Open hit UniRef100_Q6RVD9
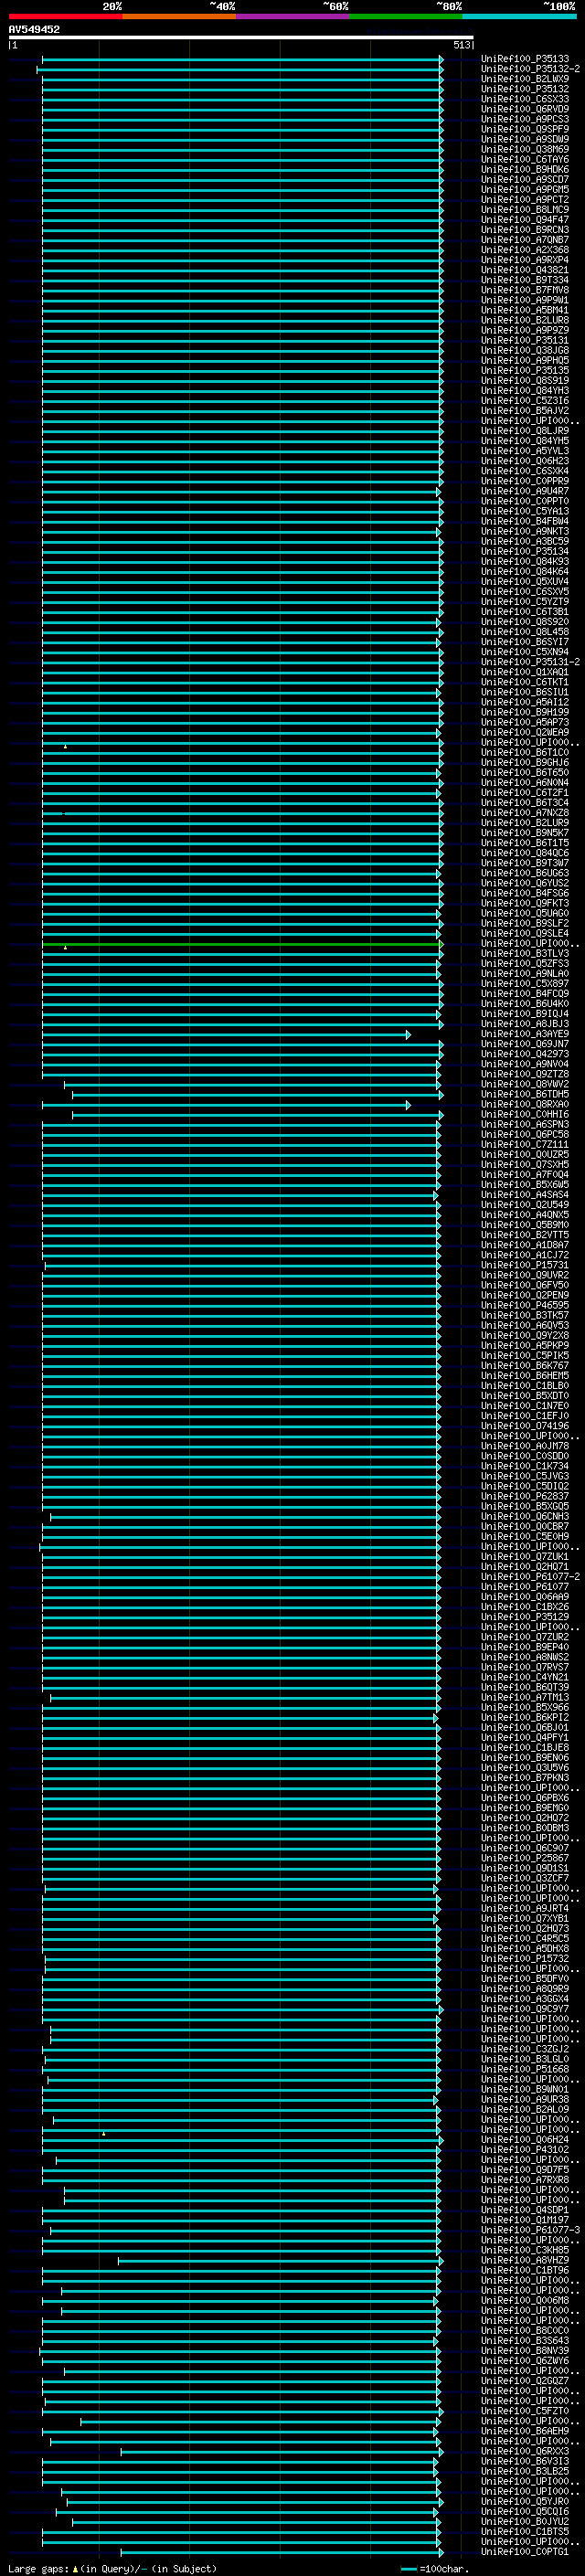 [x=525, y=109]
